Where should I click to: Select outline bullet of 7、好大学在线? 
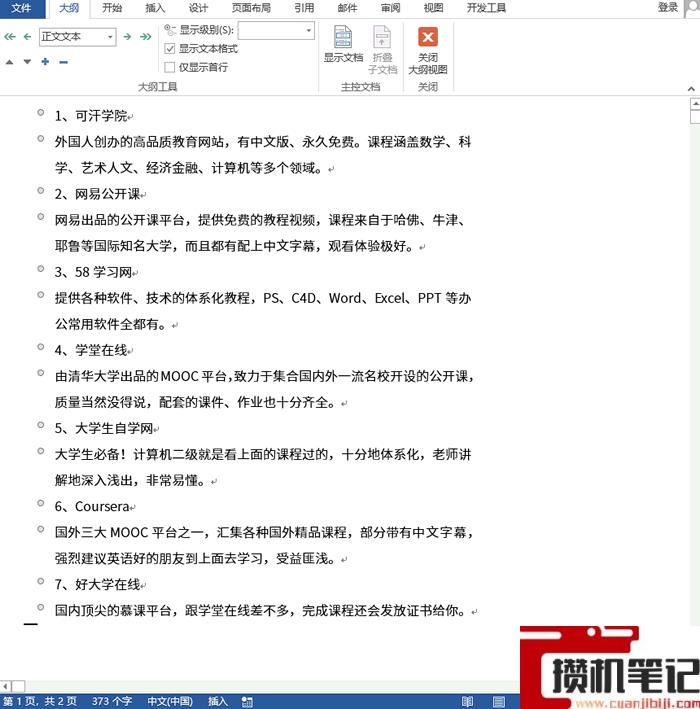click(x=41, y=581)
